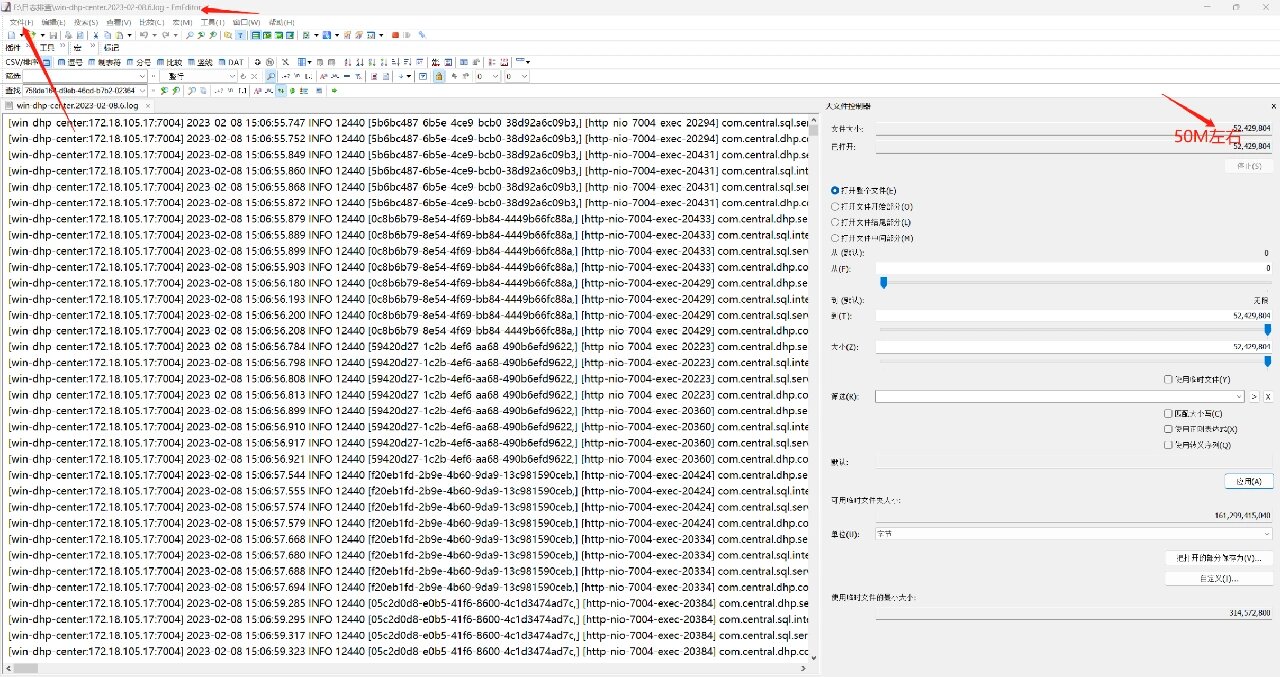Select the DAT mode in CSV toolbar

click(x=231, y=63)
